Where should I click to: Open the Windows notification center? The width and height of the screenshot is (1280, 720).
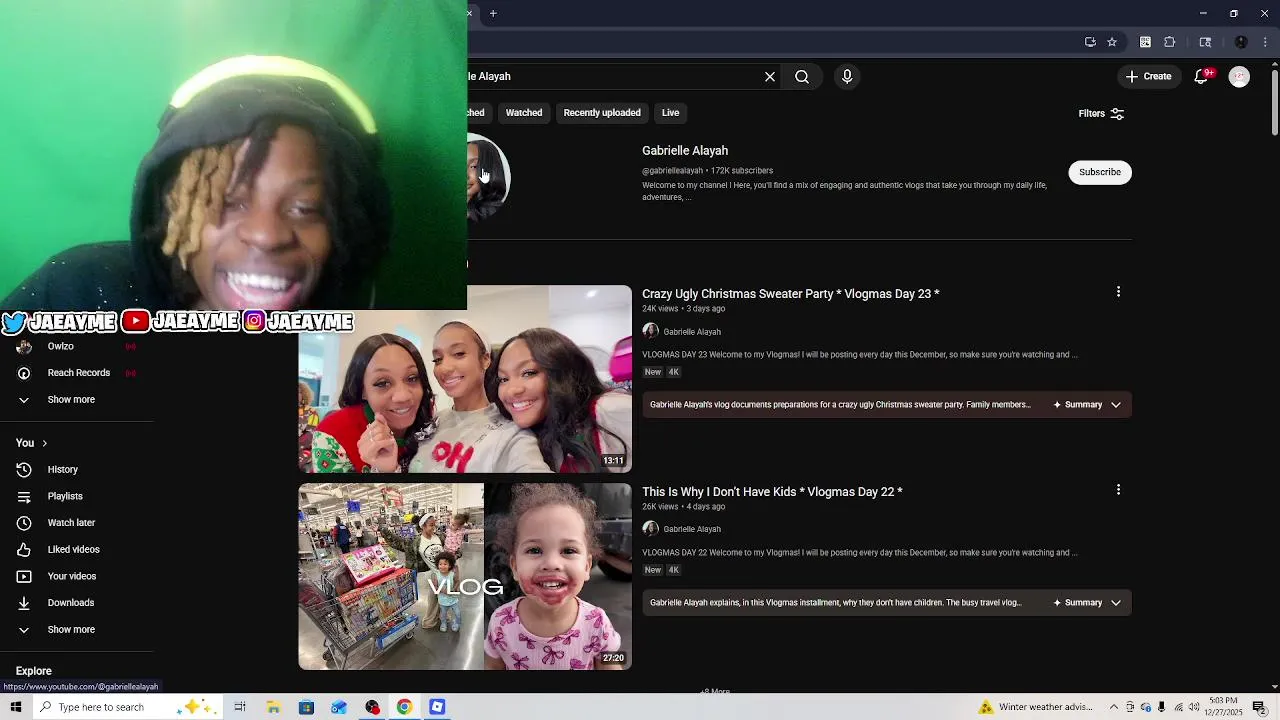[x=1260, y=707]
